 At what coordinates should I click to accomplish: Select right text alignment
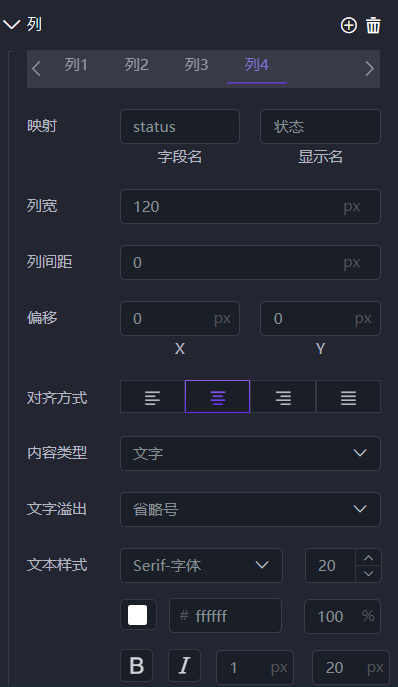(283, 397)
